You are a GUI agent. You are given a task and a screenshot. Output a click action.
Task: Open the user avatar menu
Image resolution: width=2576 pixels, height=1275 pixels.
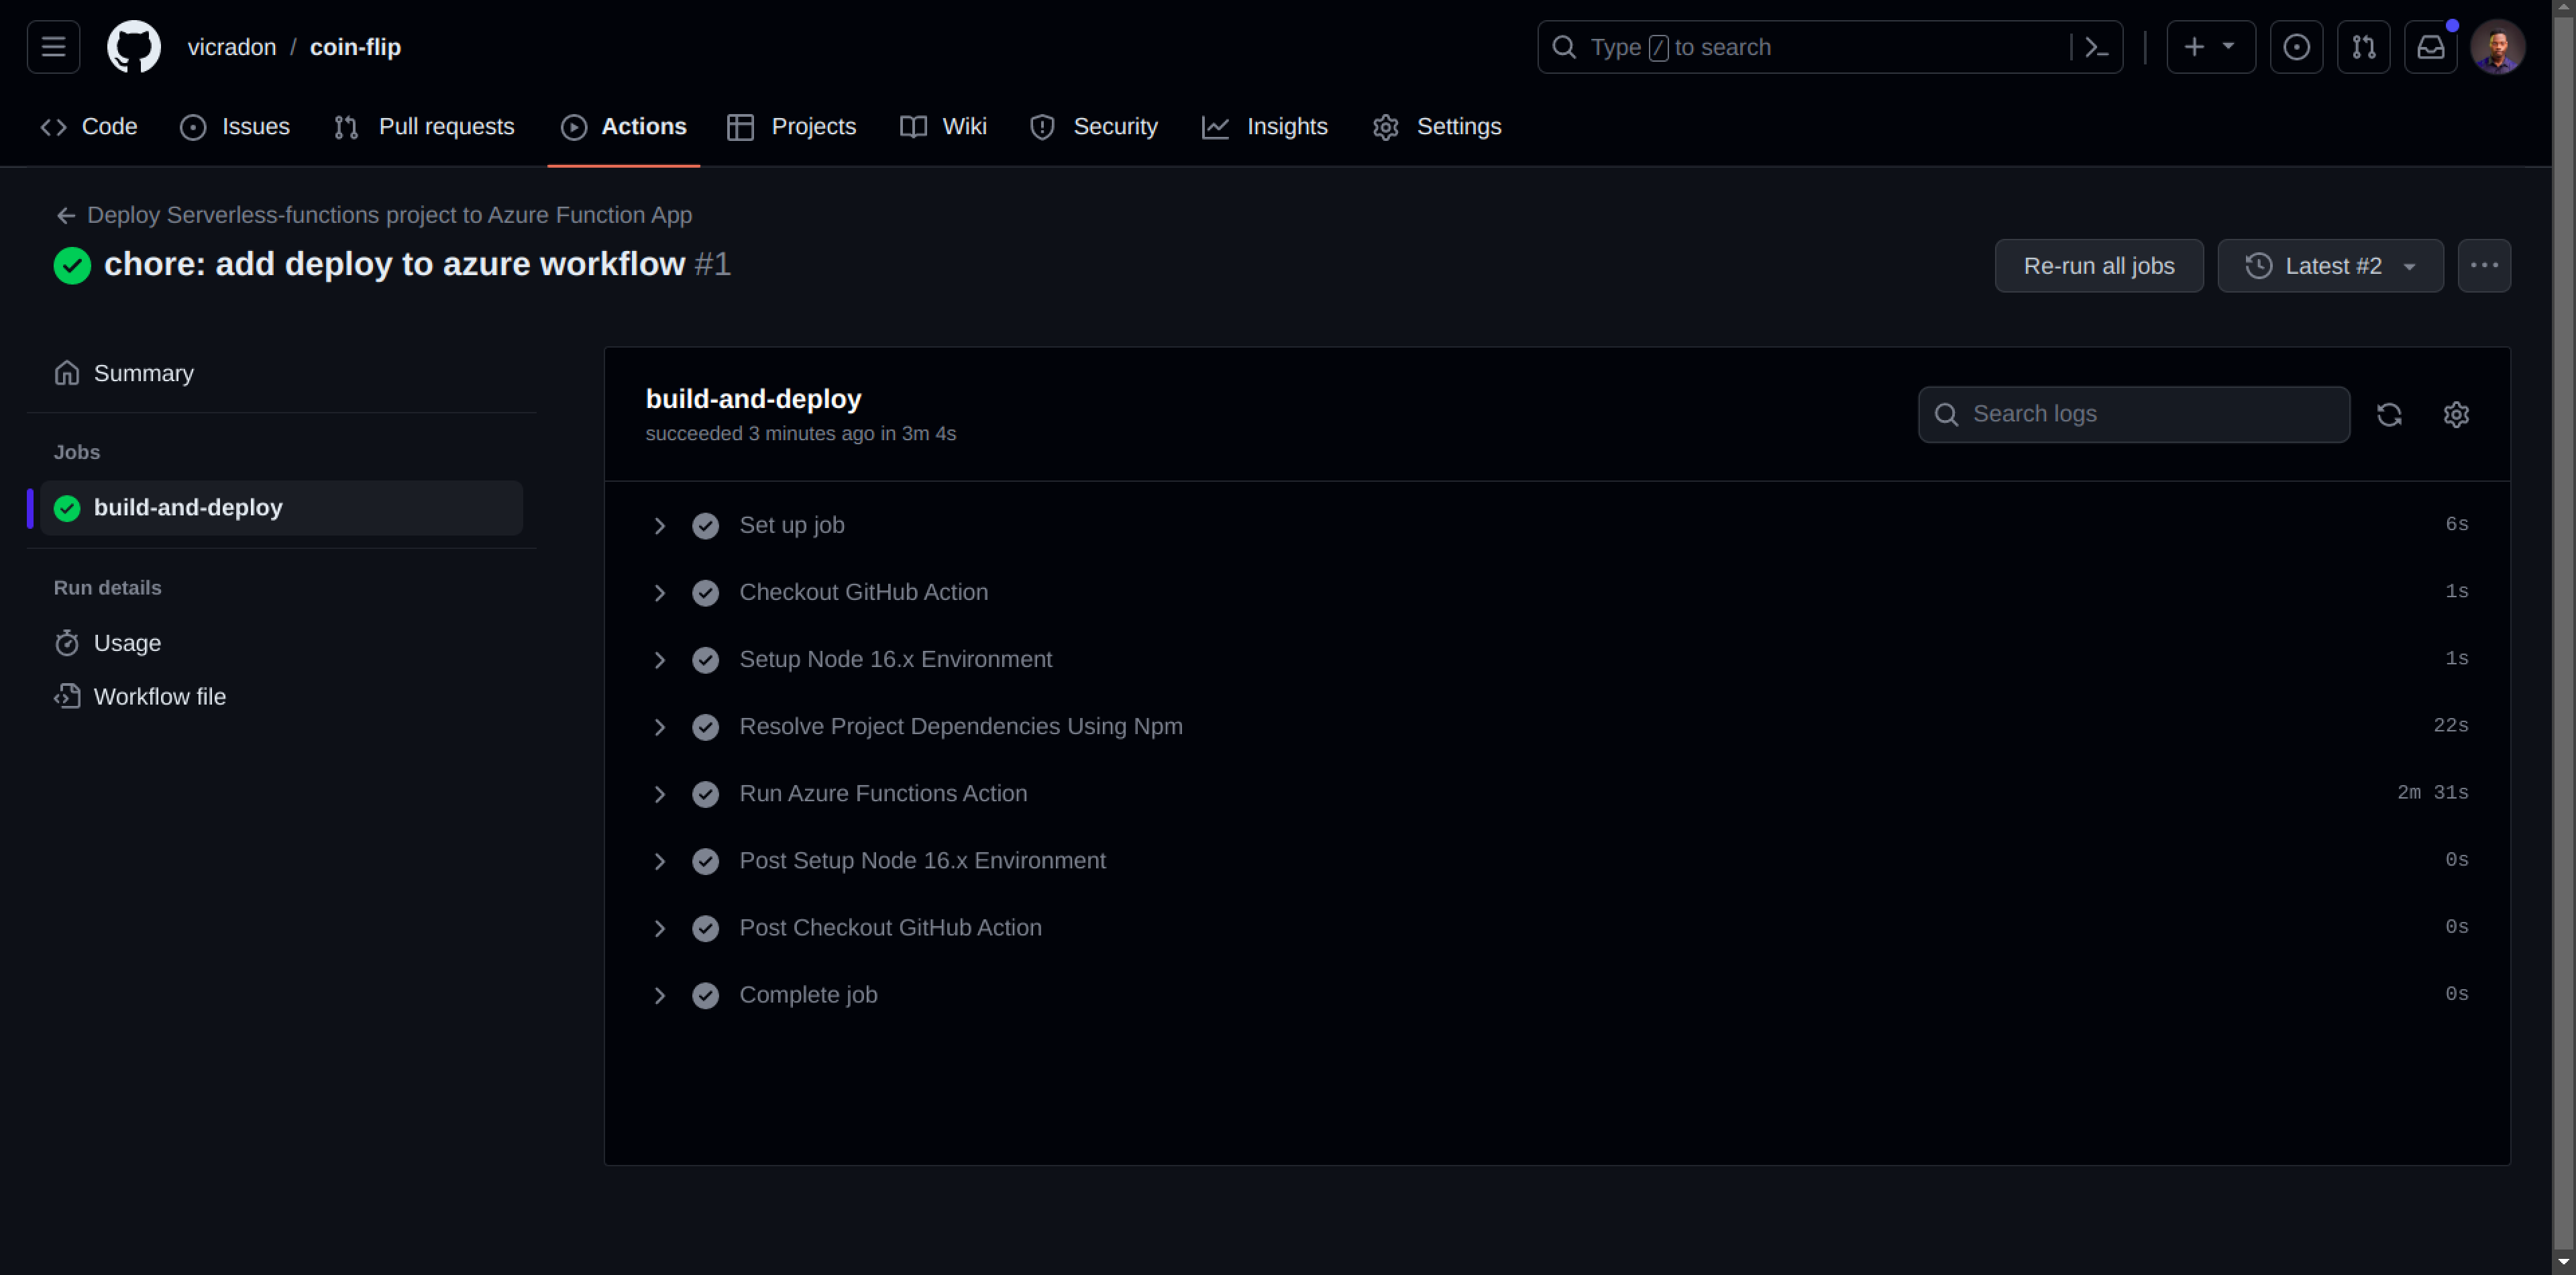click(x=2497, y=47)
